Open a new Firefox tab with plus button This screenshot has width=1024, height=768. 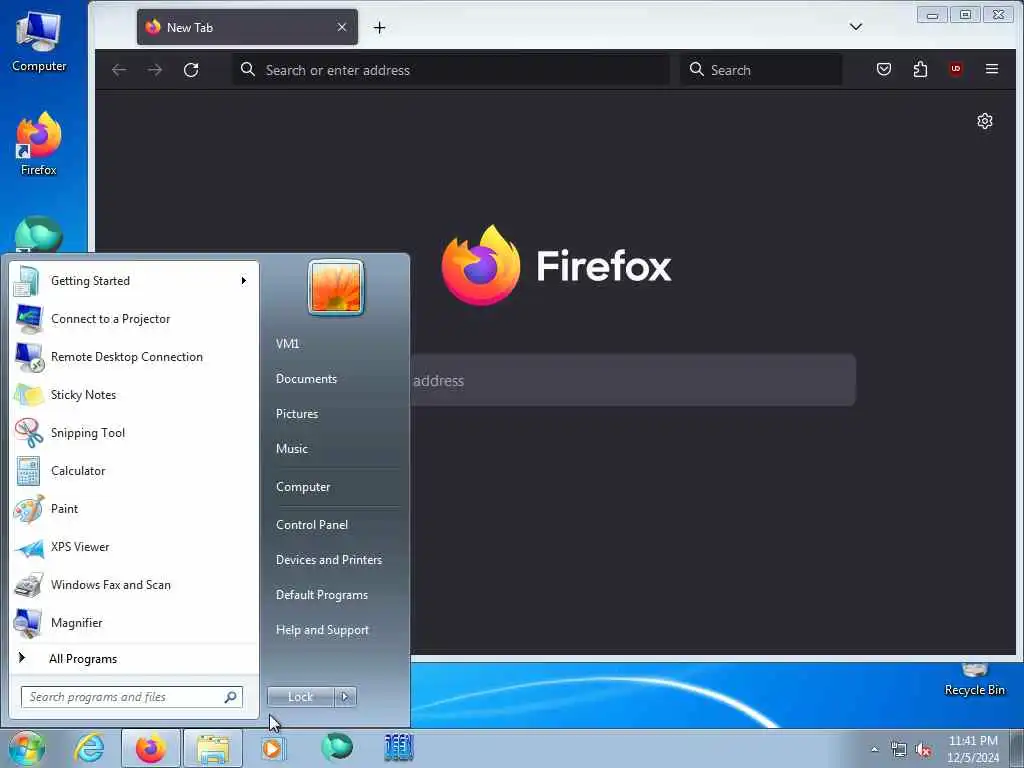click(x=379, y=27)
